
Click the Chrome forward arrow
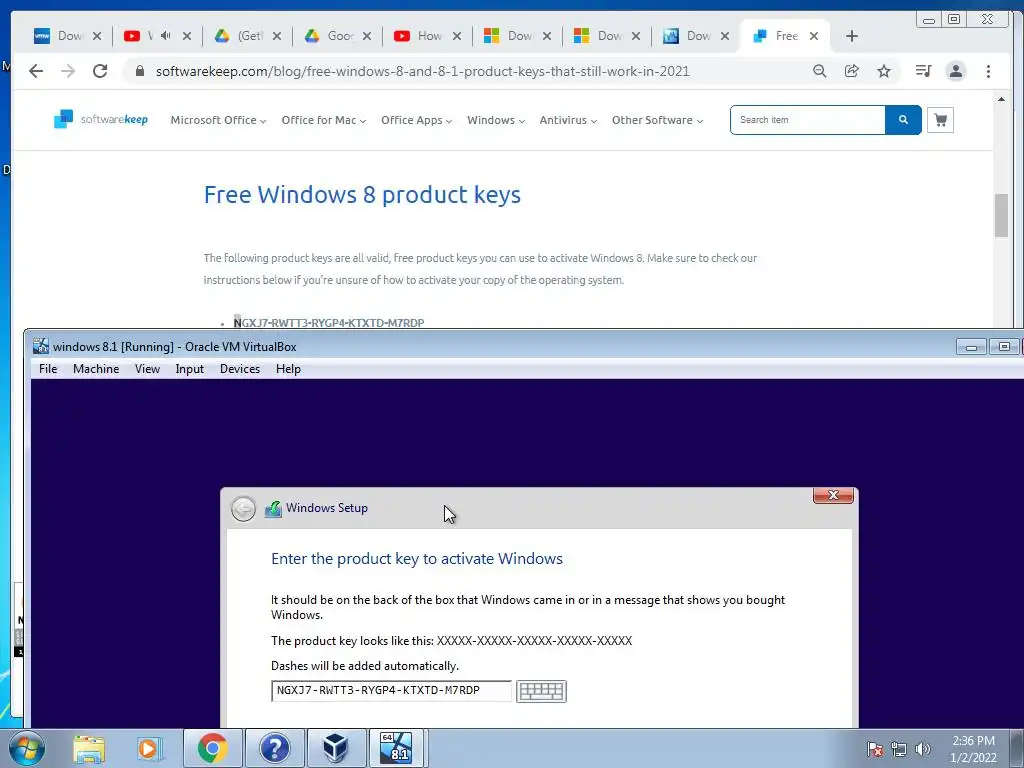68,71
